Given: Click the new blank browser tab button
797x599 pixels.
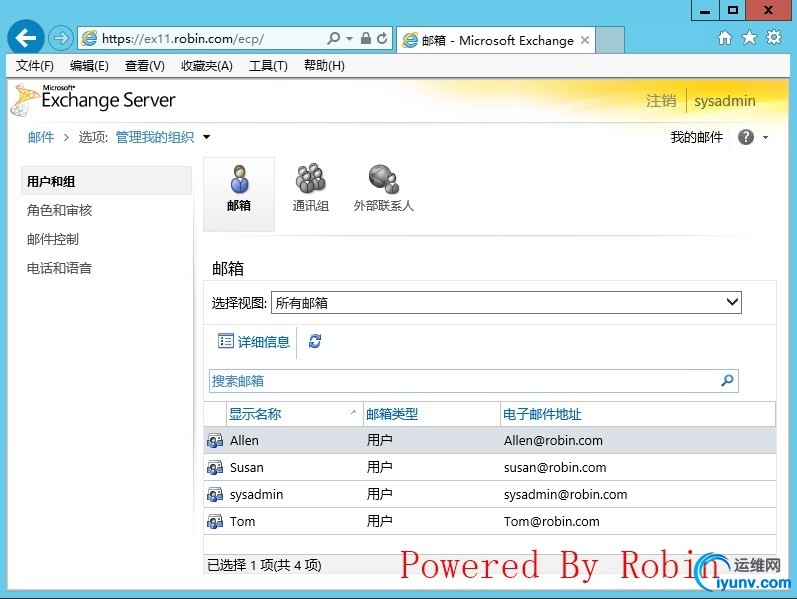Looking at the screenshot, I should 609,40.
